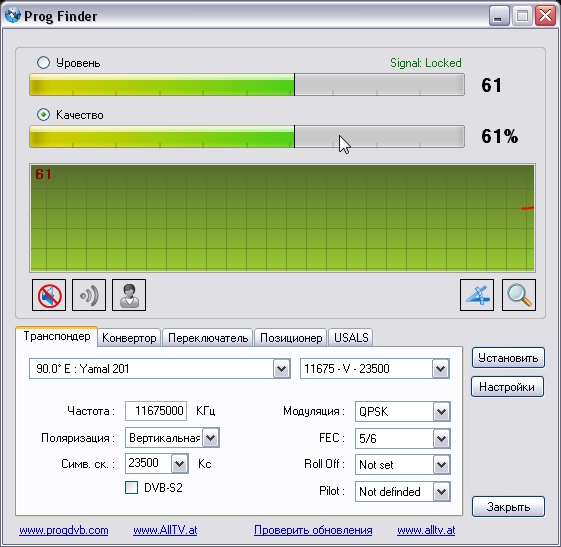The height and width of the screenshot is (547, 561).
Task: Click the Качество signal progress bar
Action: pyautogui.click(x=247, y=136)
